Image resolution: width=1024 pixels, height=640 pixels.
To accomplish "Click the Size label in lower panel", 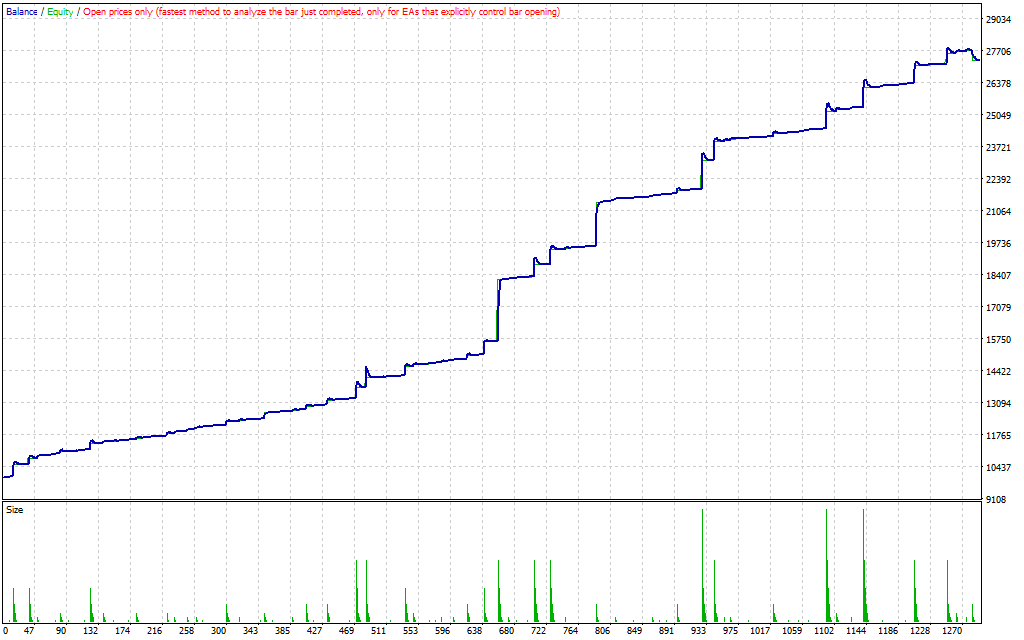I will (x=15, y=510).
